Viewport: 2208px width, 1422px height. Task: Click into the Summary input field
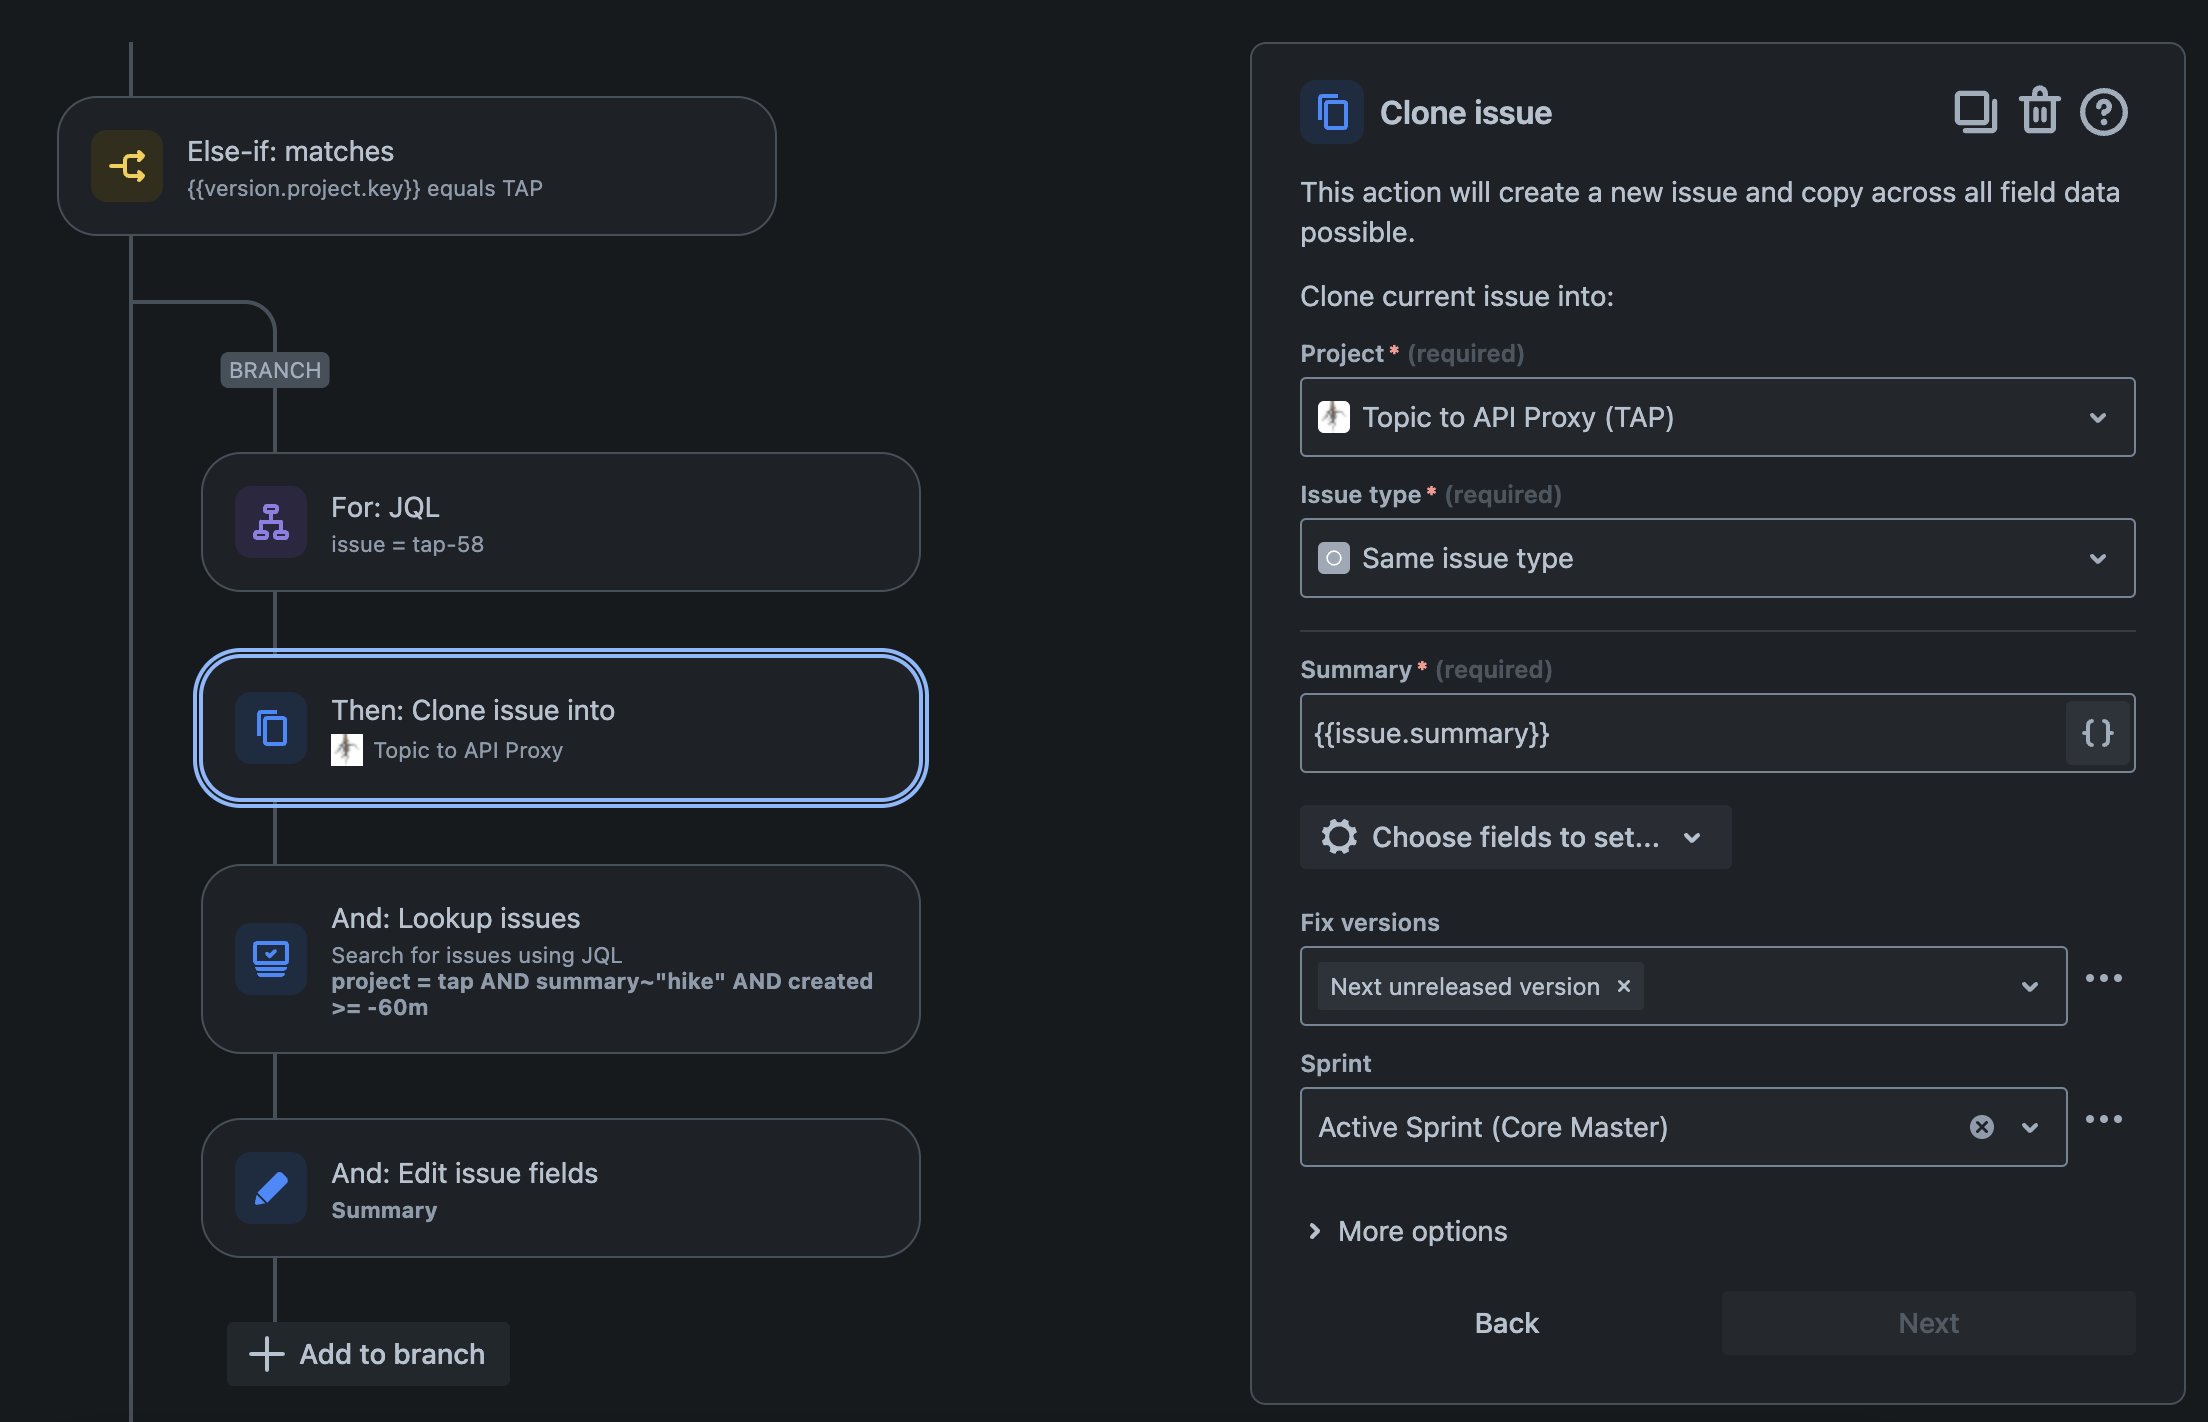pos(1682,733)
